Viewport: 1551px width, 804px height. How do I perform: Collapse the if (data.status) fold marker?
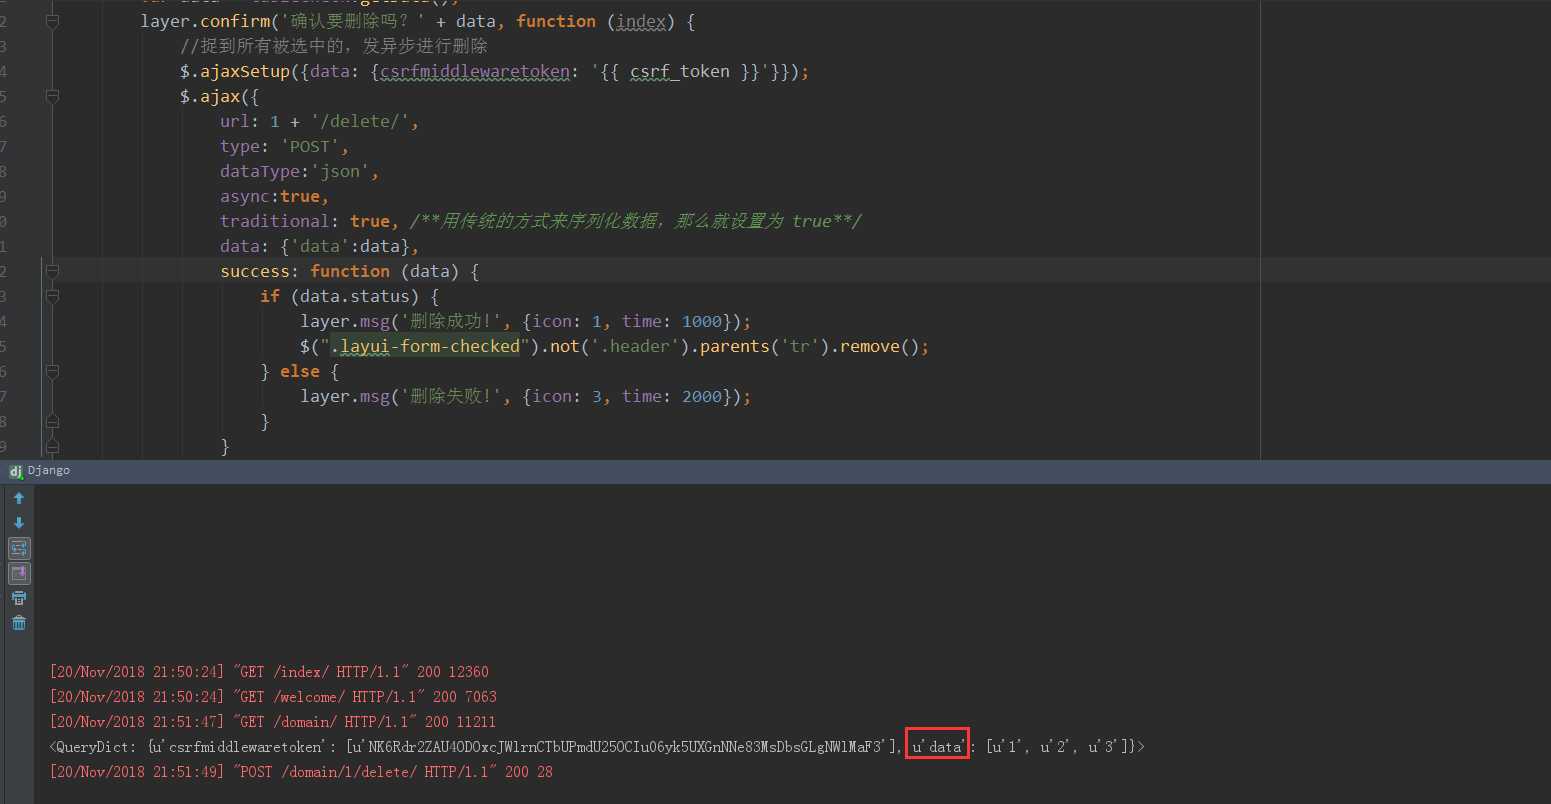click(52, 296)
